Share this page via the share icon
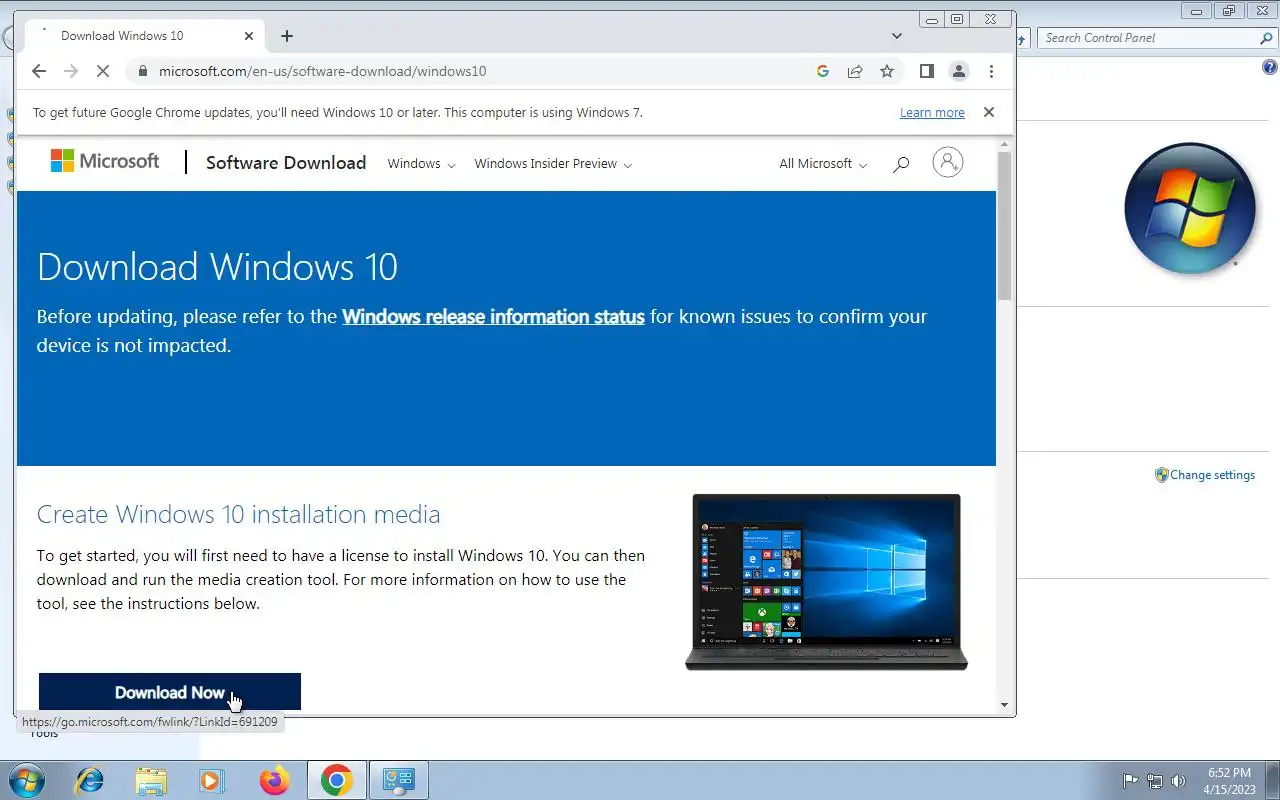This screenshot has height=800, width=1280. click(855, 71)
